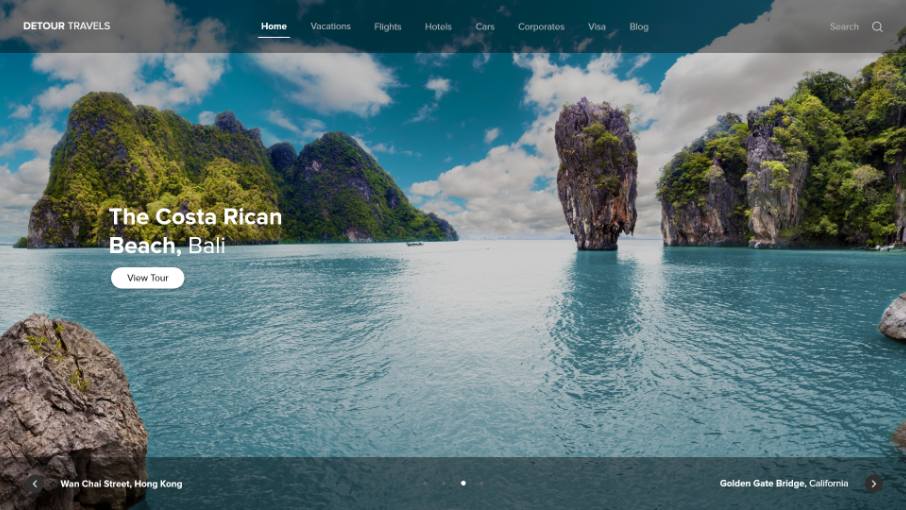Screen dimensions: 906x510
Task: Open the Home nav item
Action: click(x=274, y=26)
